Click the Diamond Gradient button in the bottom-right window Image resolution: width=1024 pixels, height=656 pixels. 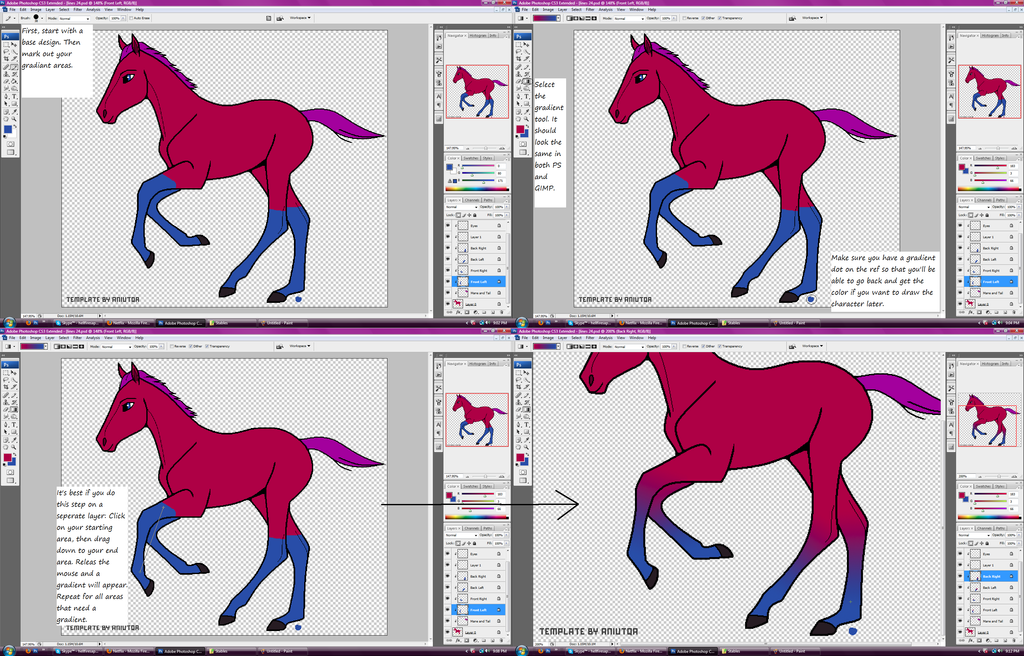[x=596, y=346]
